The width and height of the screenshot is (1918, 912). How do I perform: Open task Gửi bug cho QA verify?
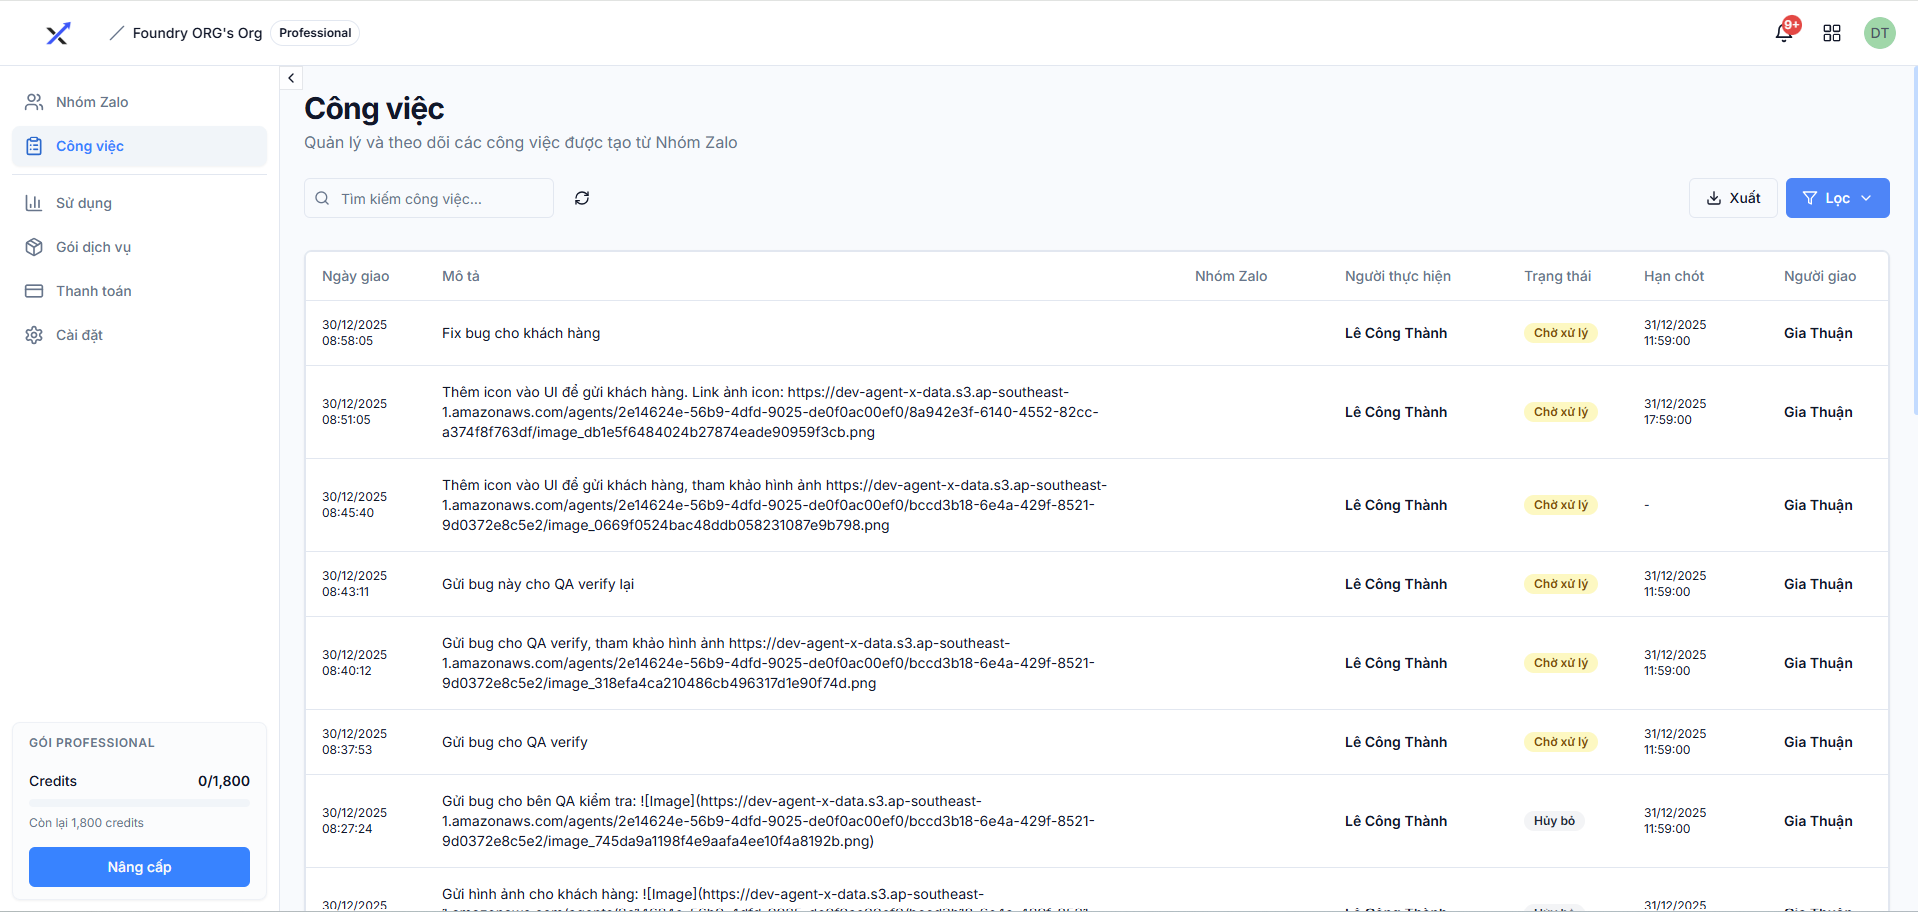coord(515,742)
